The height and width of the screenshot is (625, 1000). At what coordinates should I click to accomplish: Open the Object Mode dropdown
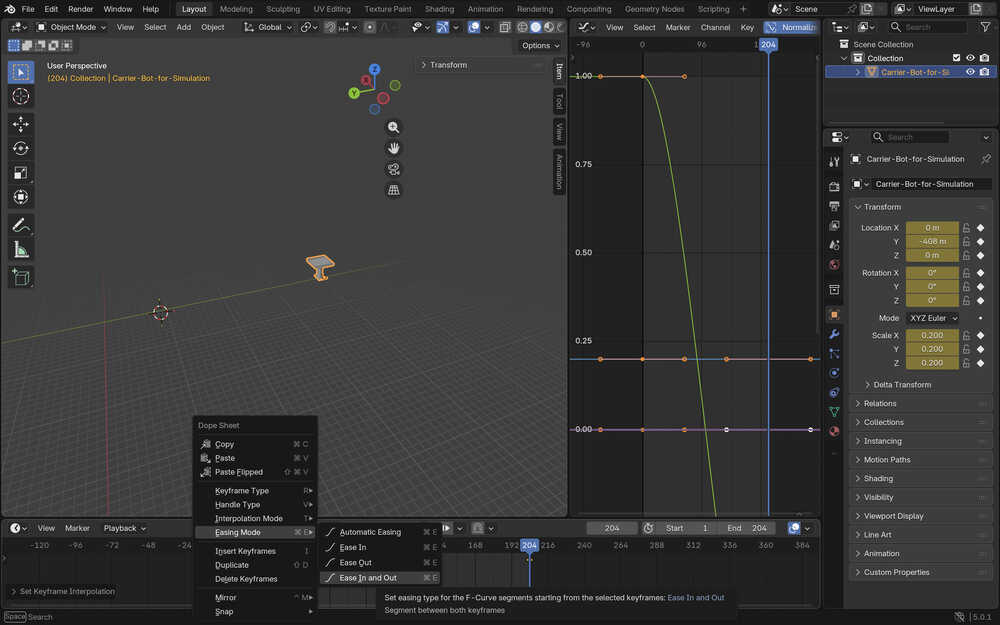pyautogui.click(x=72, y=27)
